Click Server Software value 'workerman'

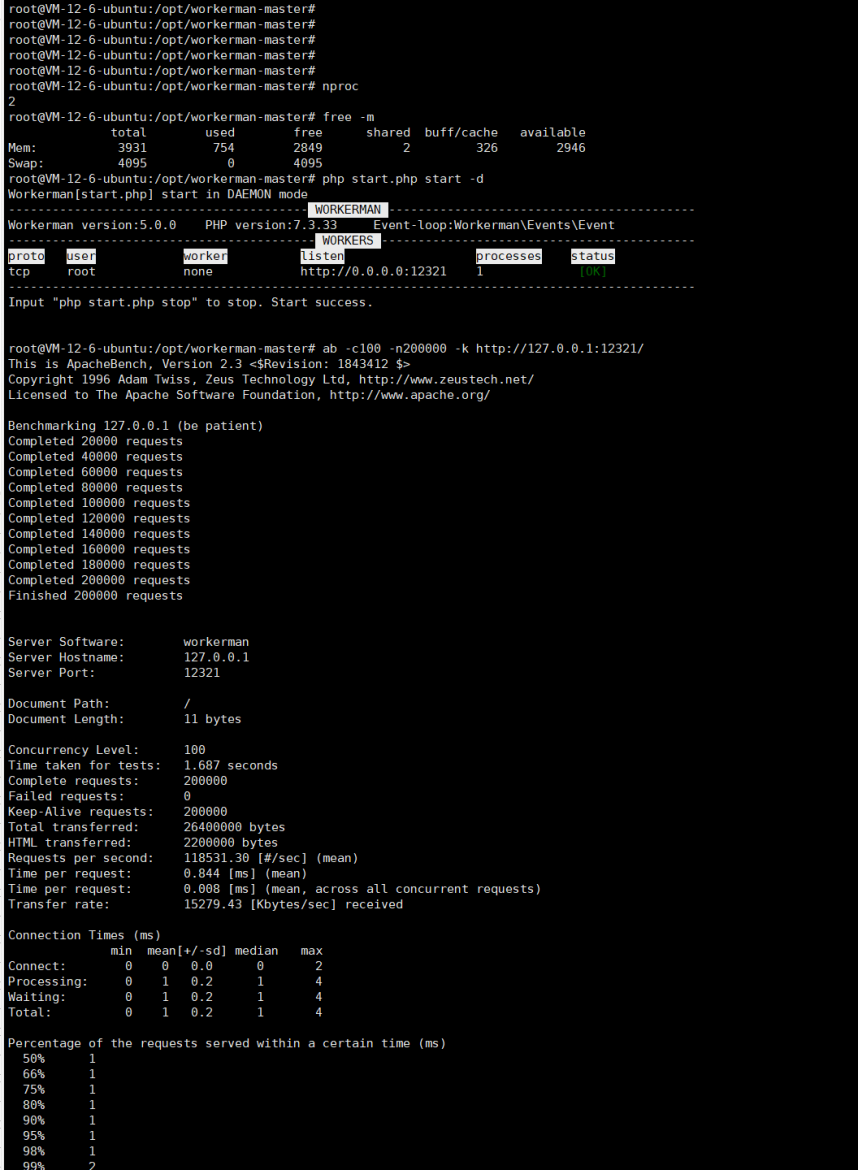pos(216,642)
